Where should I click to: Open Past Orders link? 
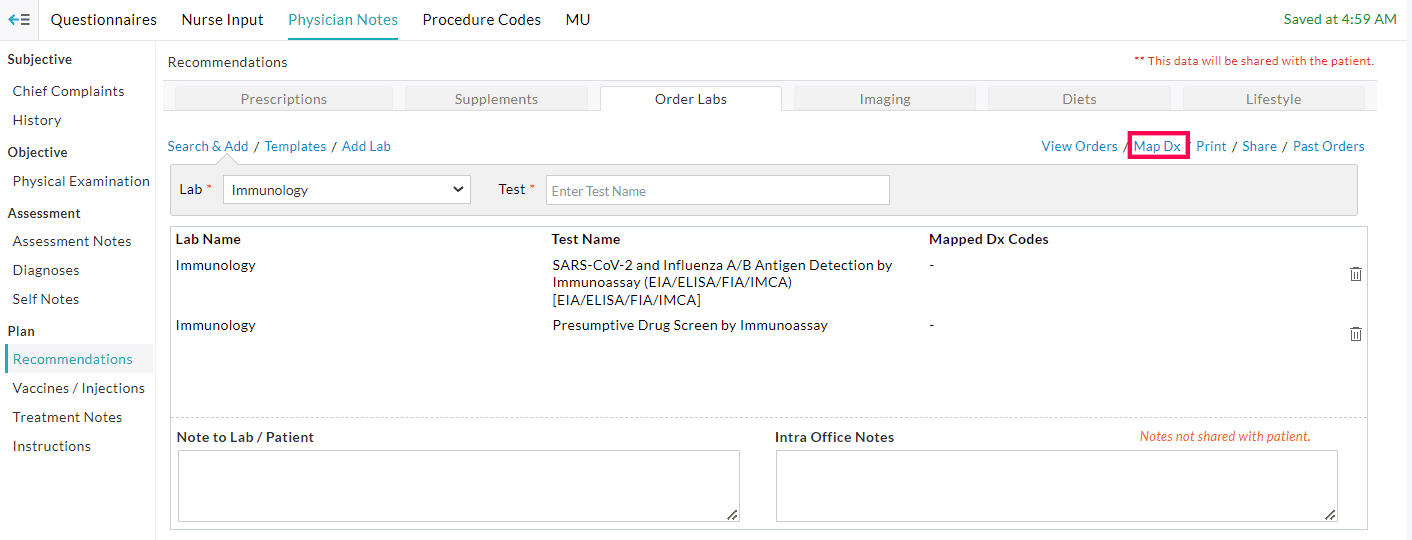pyautogui.click(x=1328, y=146)
